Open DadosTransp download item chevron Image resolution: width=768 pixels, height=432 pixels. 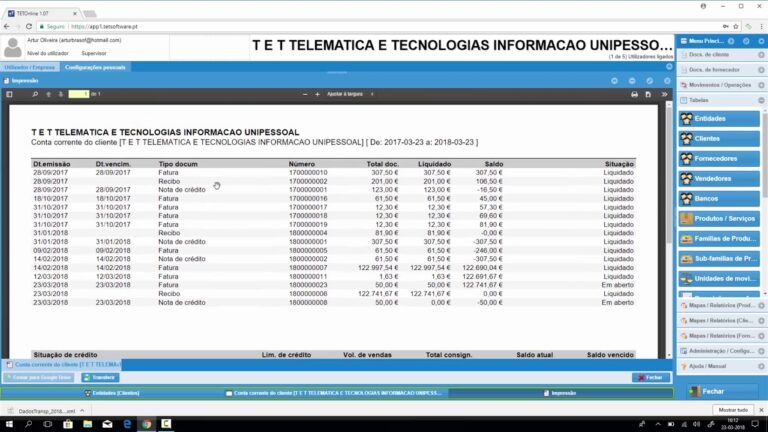point(82,411)
